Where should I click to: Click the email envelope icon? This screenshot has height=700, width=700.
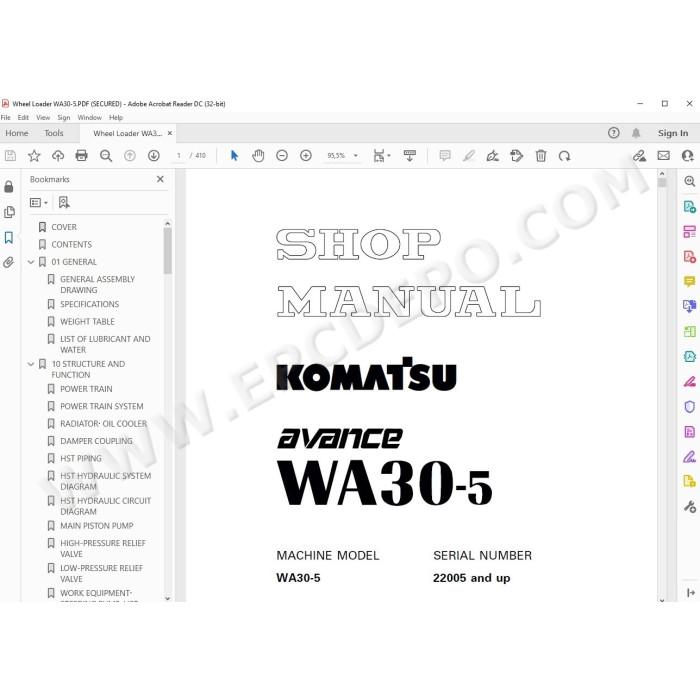(663, 155)
